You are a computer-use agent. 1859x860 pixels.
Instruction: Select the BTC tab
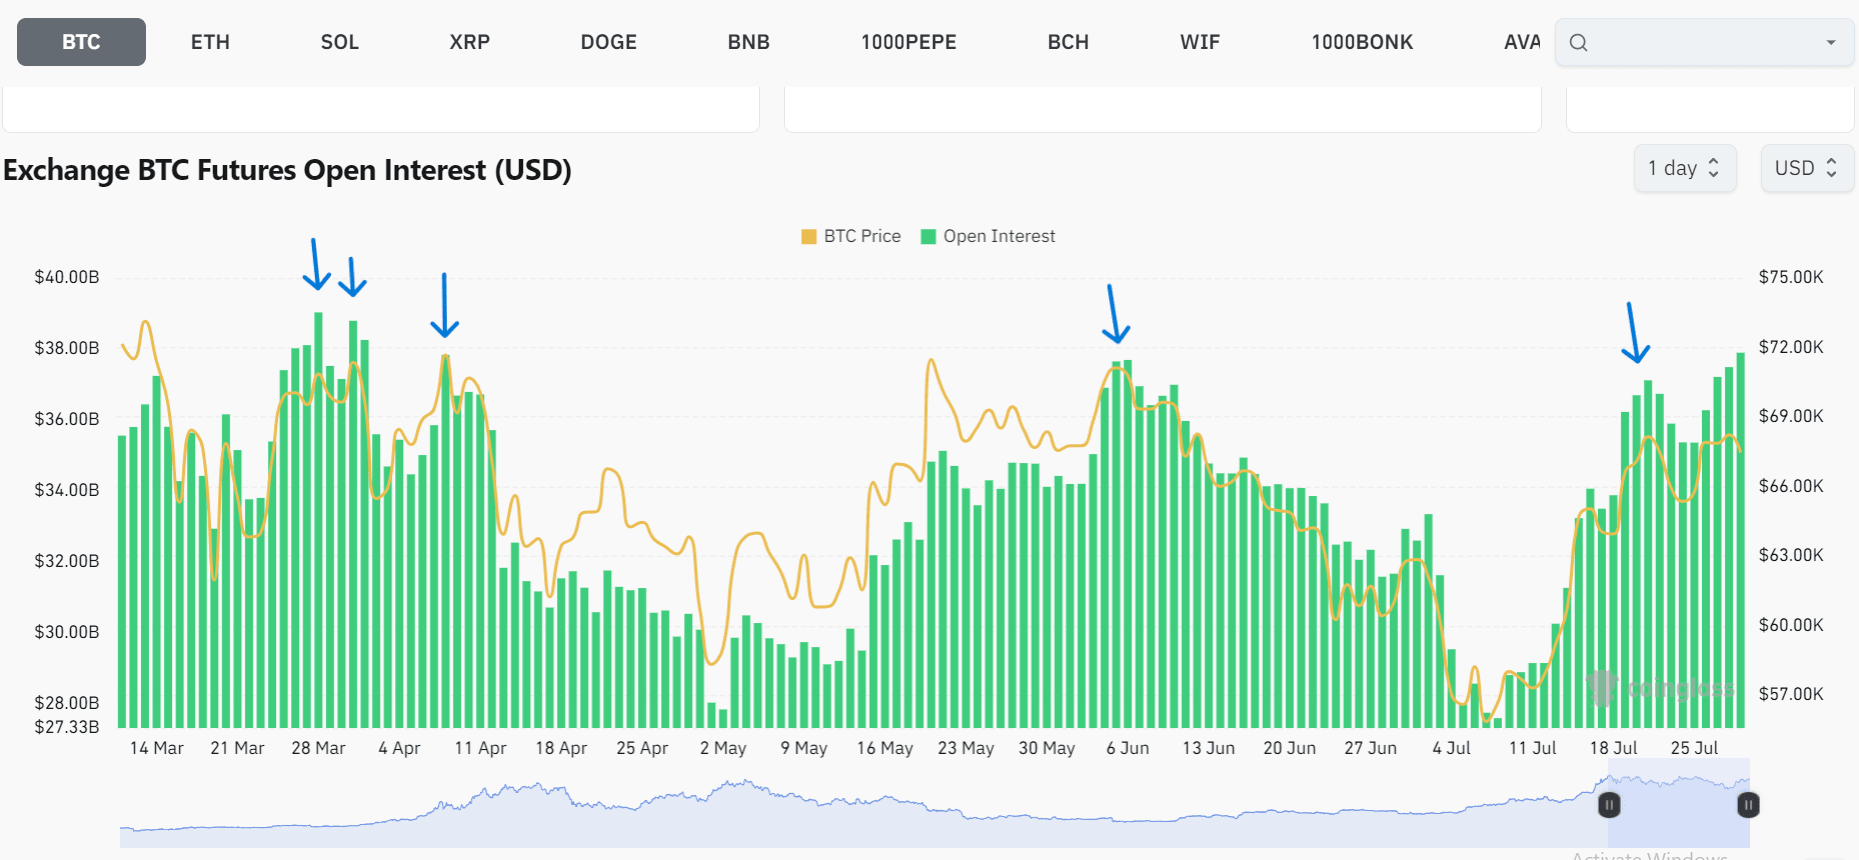click(x=81, y=42)
